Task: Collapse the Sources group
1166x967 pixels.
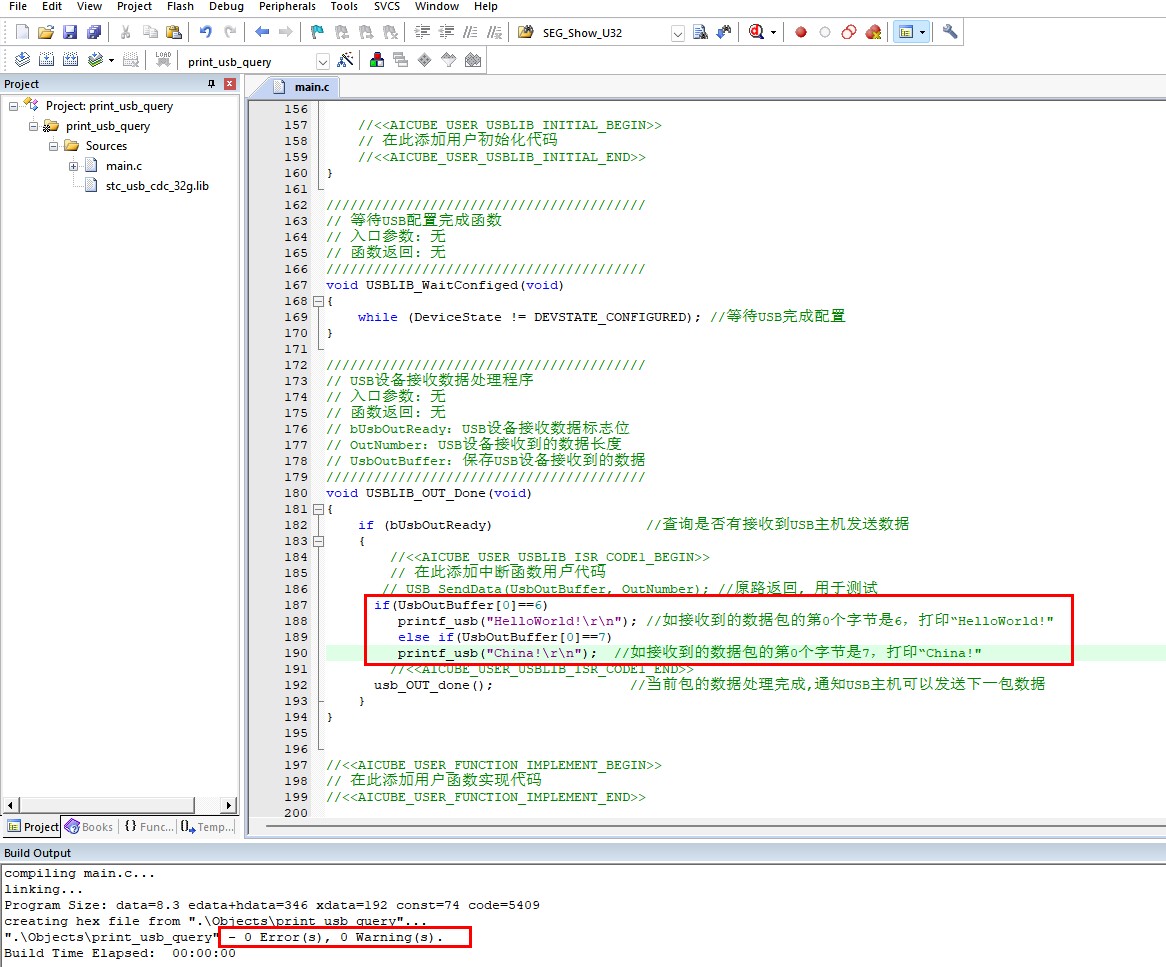Action: click(x=54, y=147)
